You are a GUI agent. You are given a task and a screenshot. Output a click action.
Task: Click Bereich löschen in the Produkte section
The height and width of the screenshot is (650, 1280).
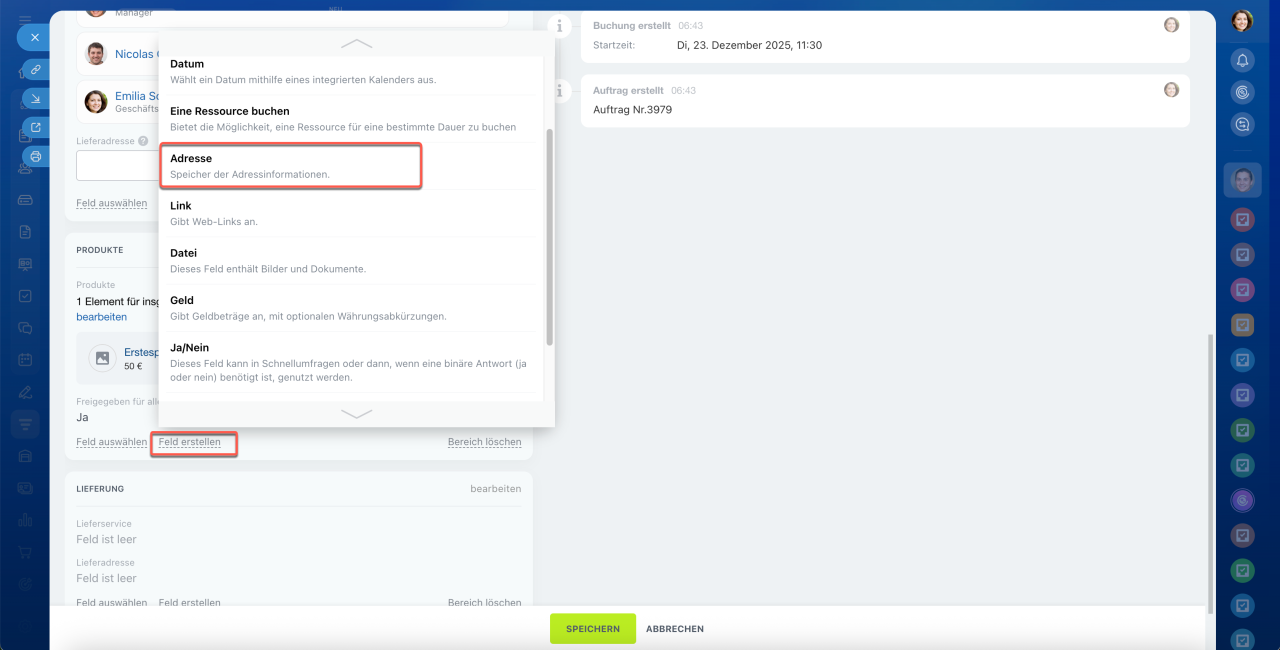click(x=485, y=442)
